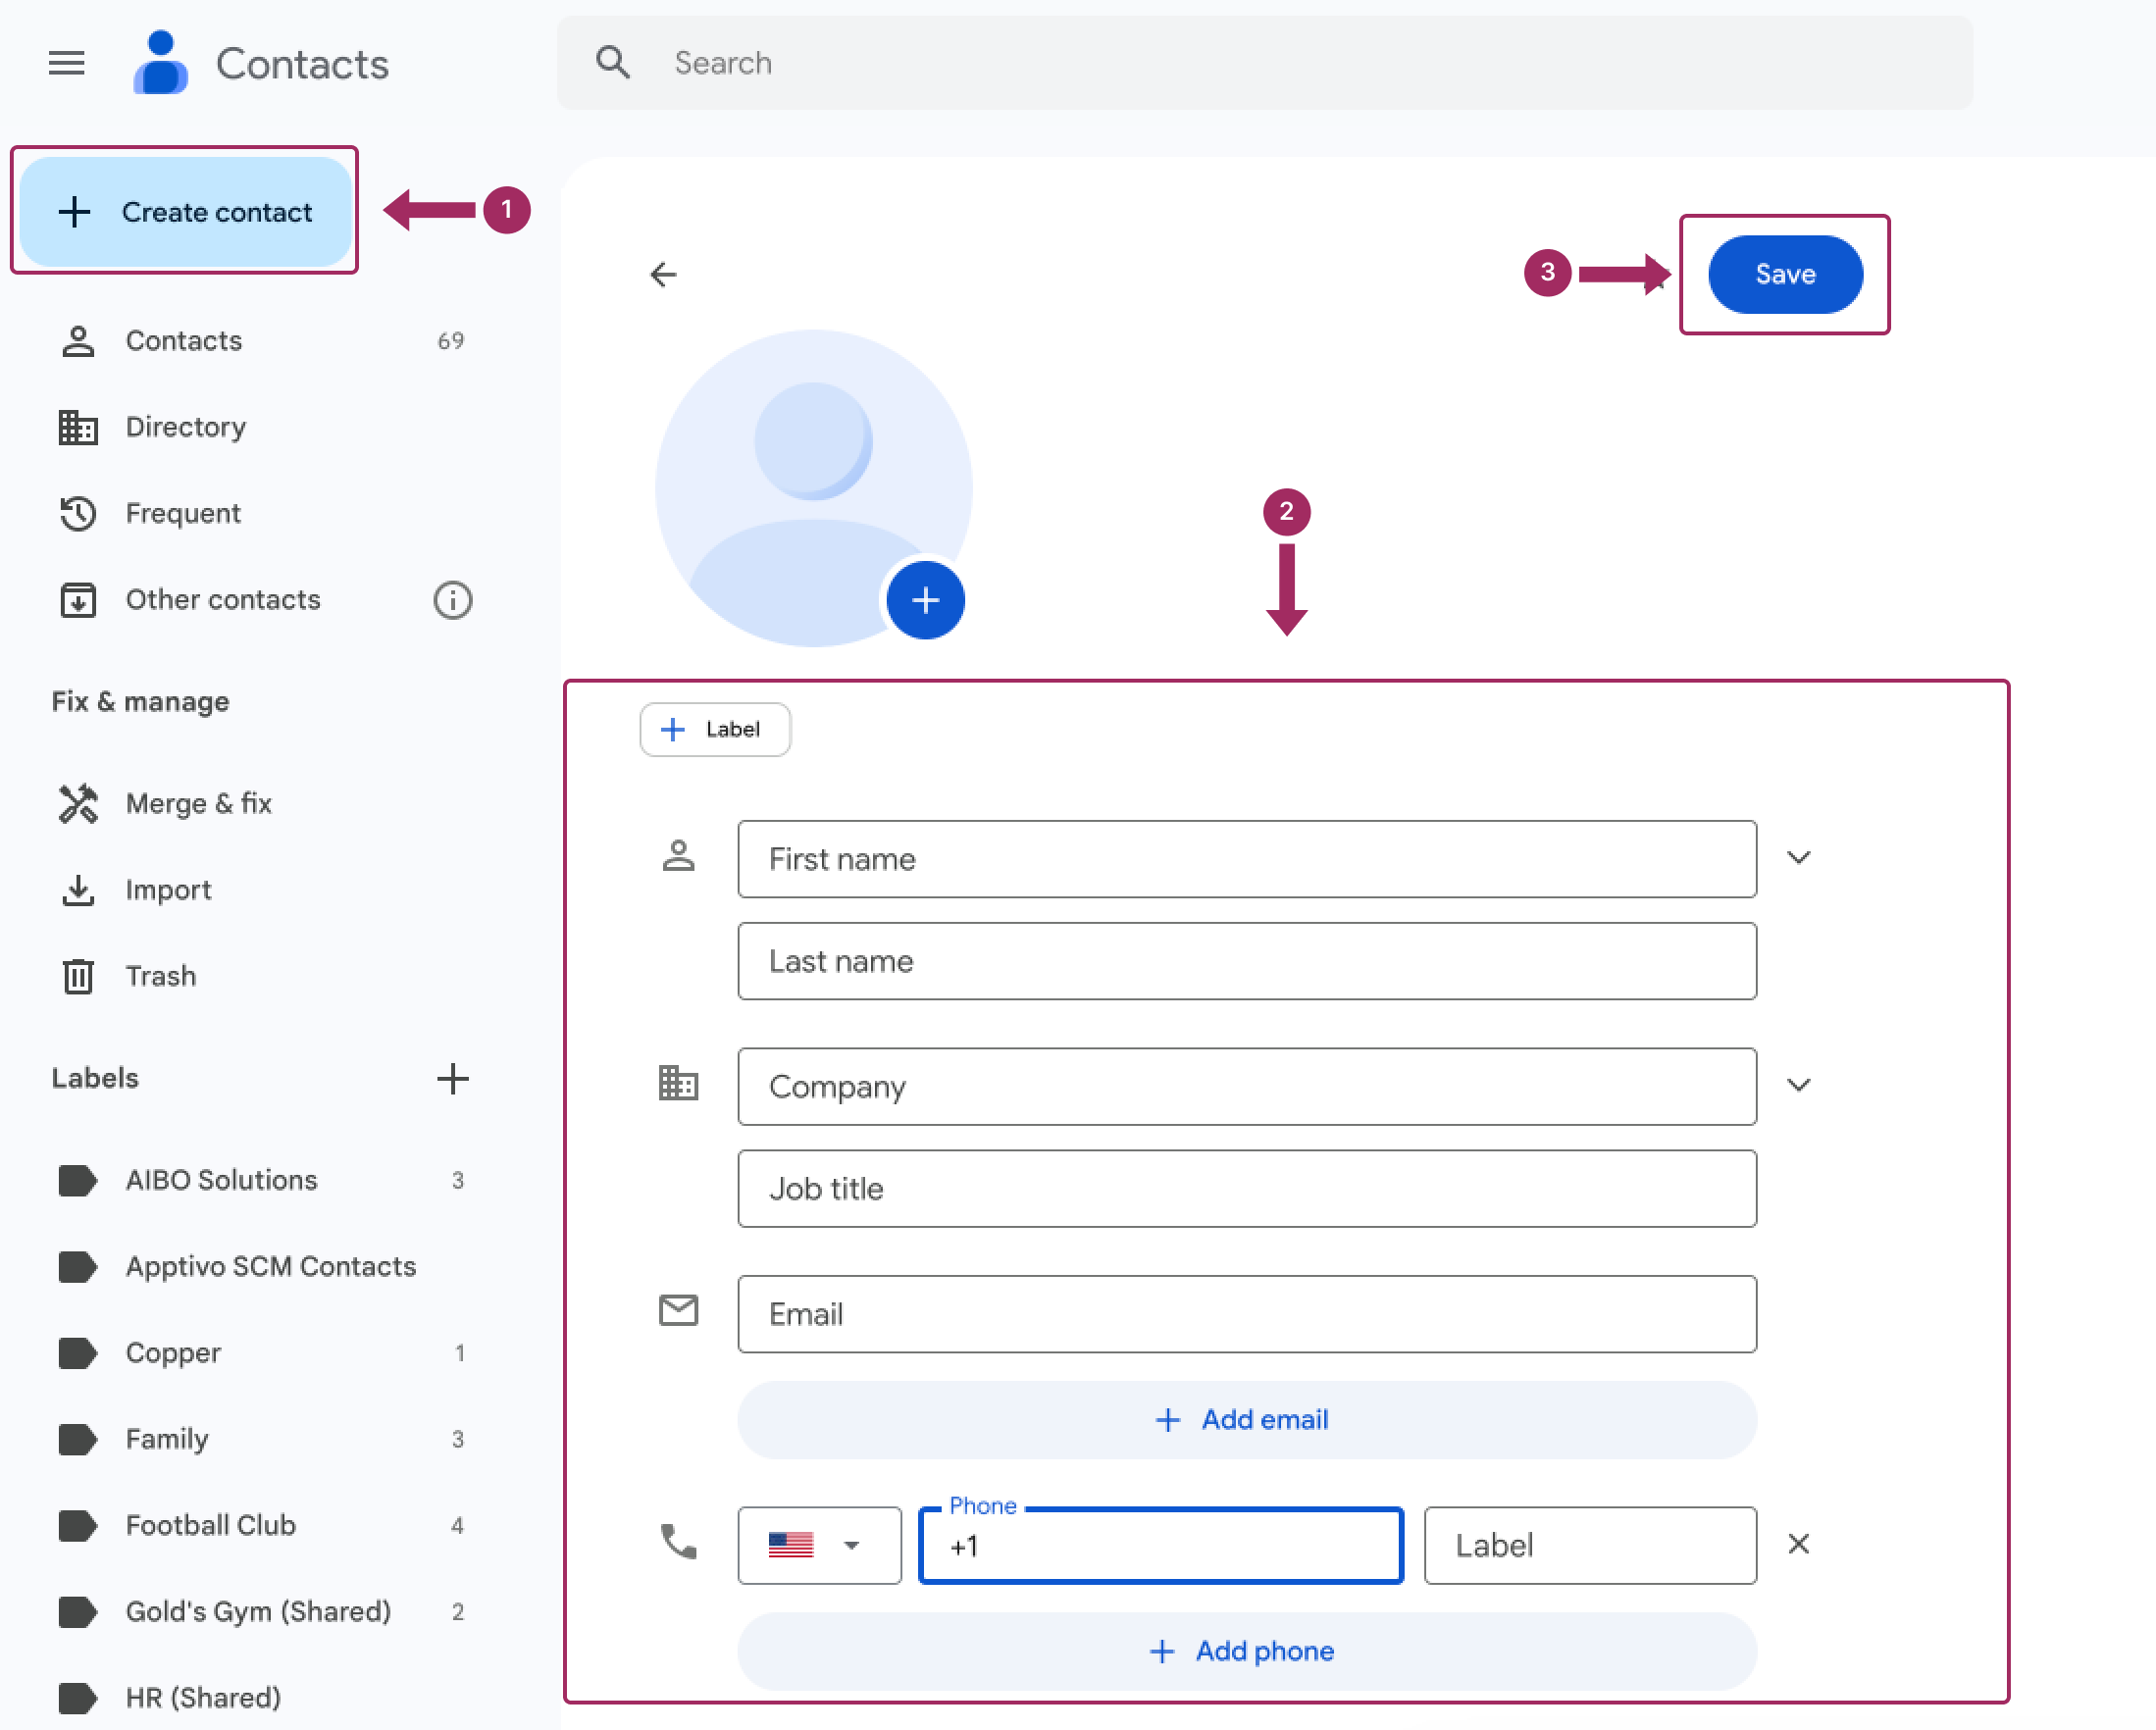Screen dimensions: 2156x1730
Task: Select the Football Club label
Action: (x=262, y=1526)
